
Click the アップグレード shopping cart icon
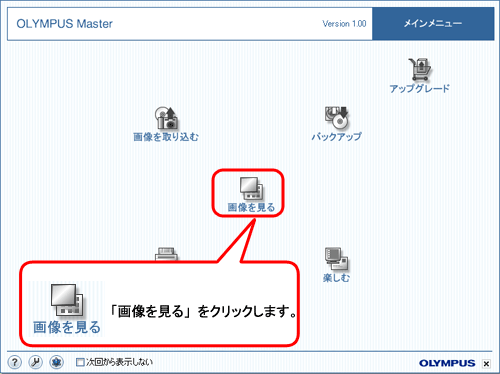[420, 69]
